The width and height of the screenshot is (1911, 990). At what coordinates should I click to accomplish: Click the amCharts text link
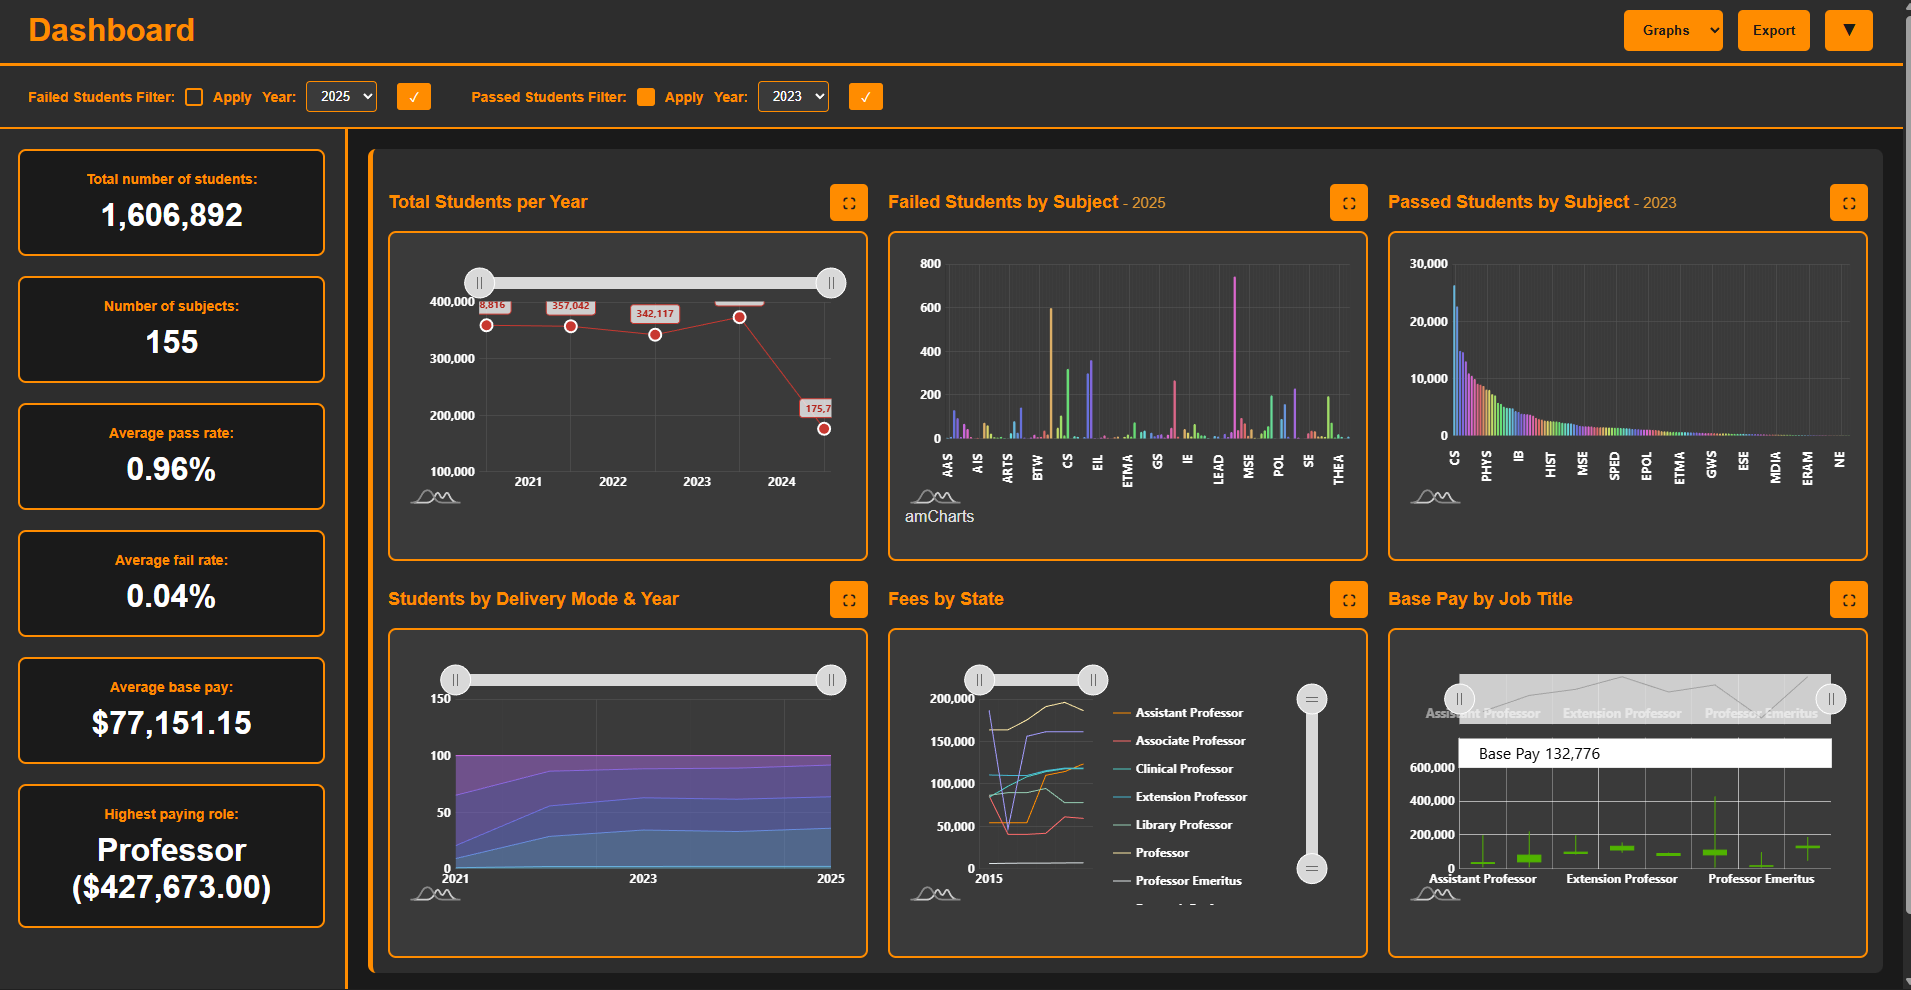click(x=939, y=517)
